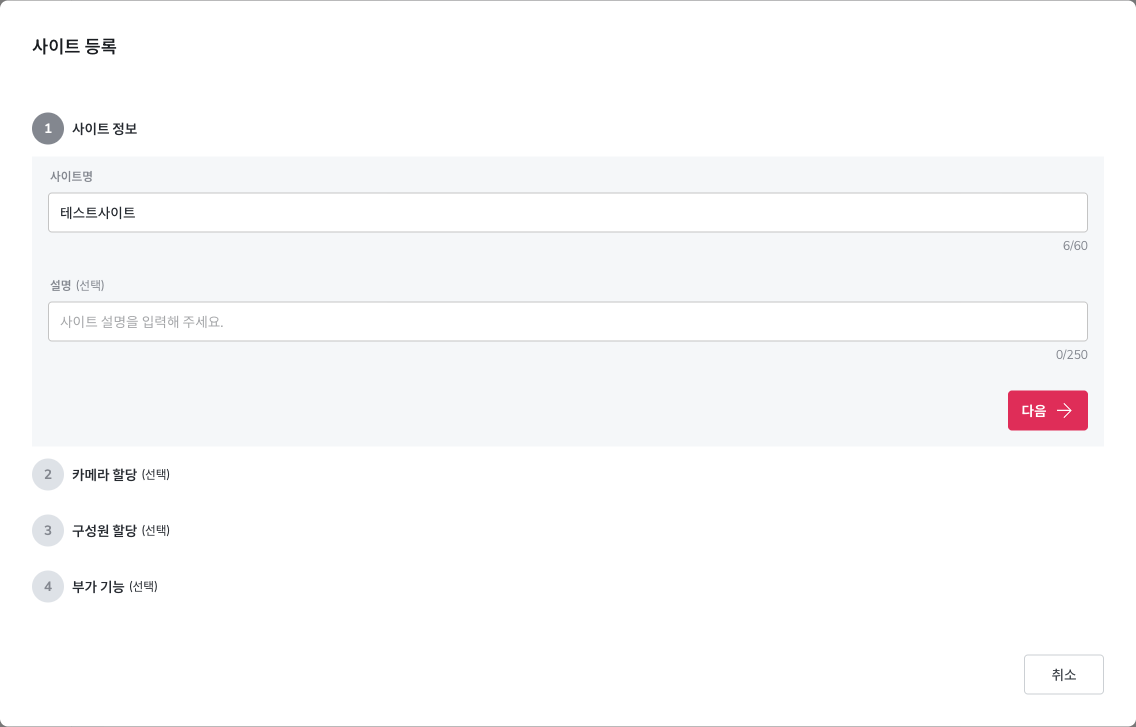Click the (선택) text next to 부가 기능
Screen dimensions: 1136x727
pos(143,586)
